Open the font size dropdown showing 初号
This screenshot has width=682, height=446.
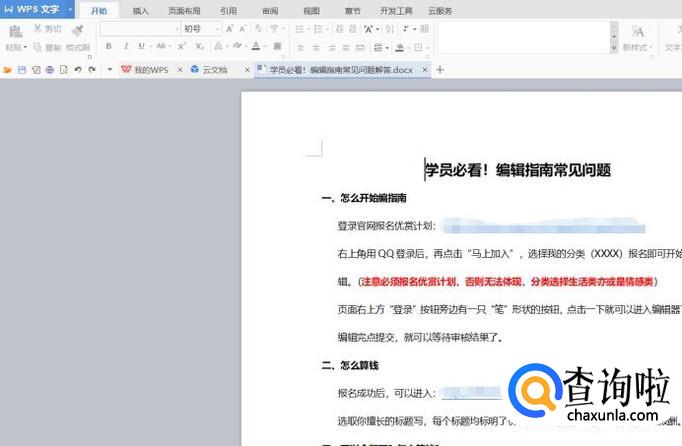point(217,29)
